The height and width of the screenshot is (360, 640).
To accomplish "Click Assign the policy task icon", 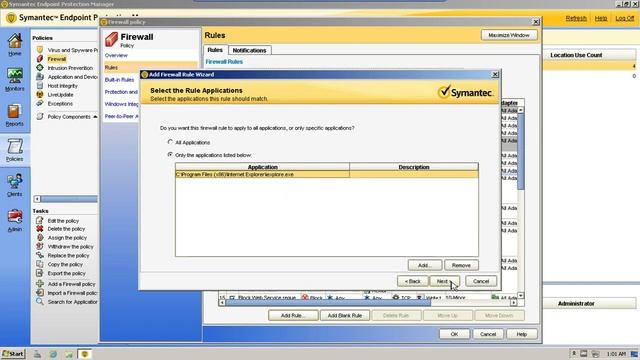I will [40, 238].
